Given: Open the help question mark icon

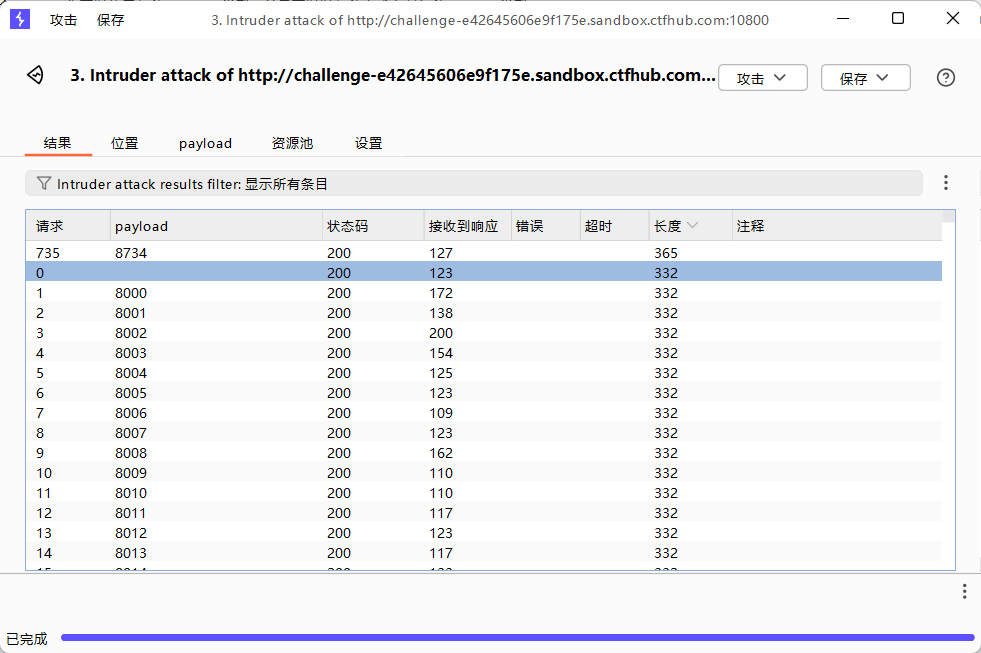Looking at the screenshot, I should pyautogui.click(x=945, y=78).
